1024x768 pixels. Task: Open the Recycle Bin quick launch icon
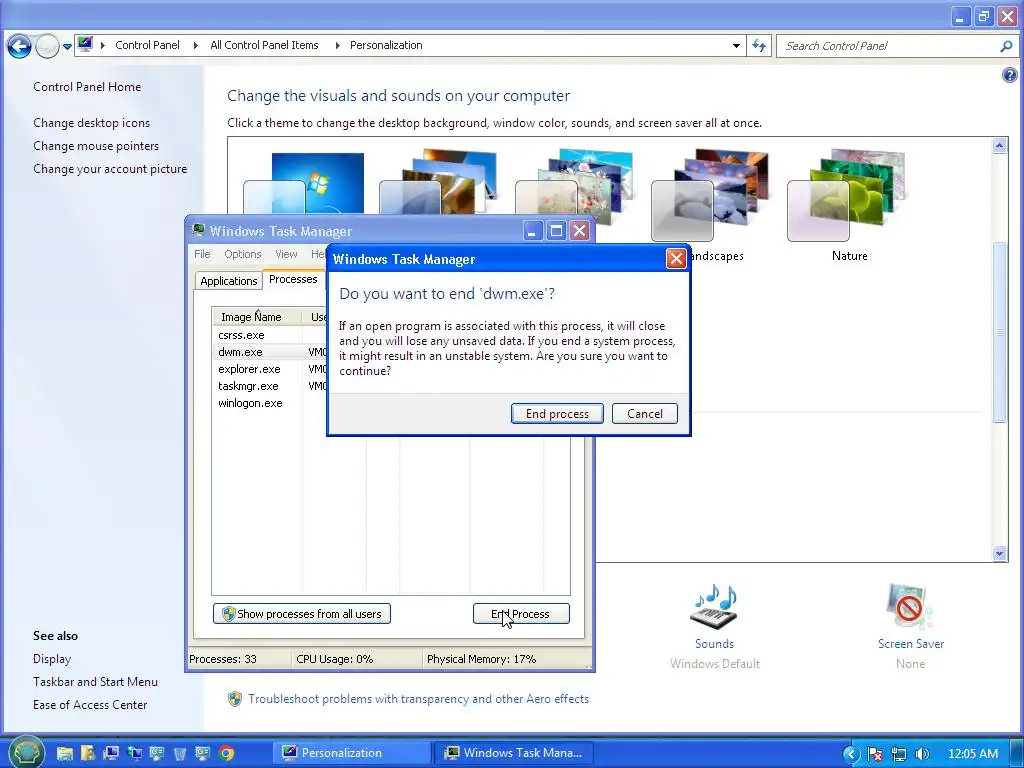[x=180, y=753]
